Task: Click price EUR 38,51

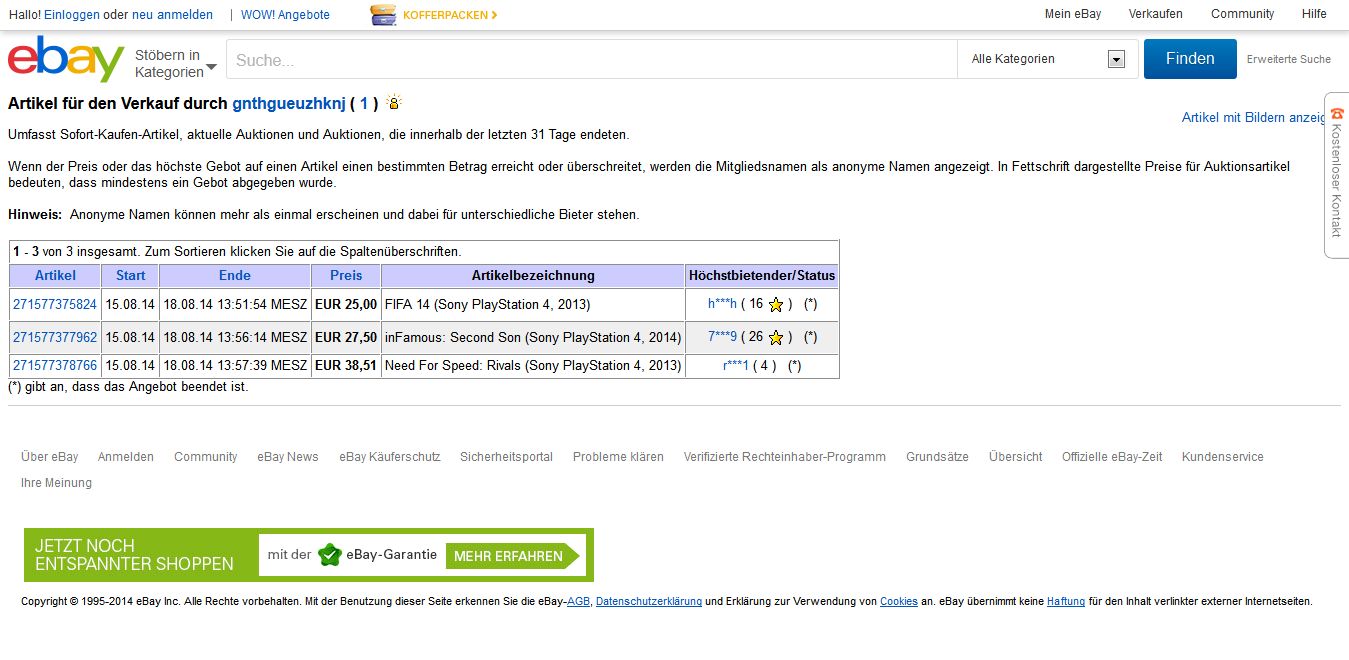Action: pos(346,365)
